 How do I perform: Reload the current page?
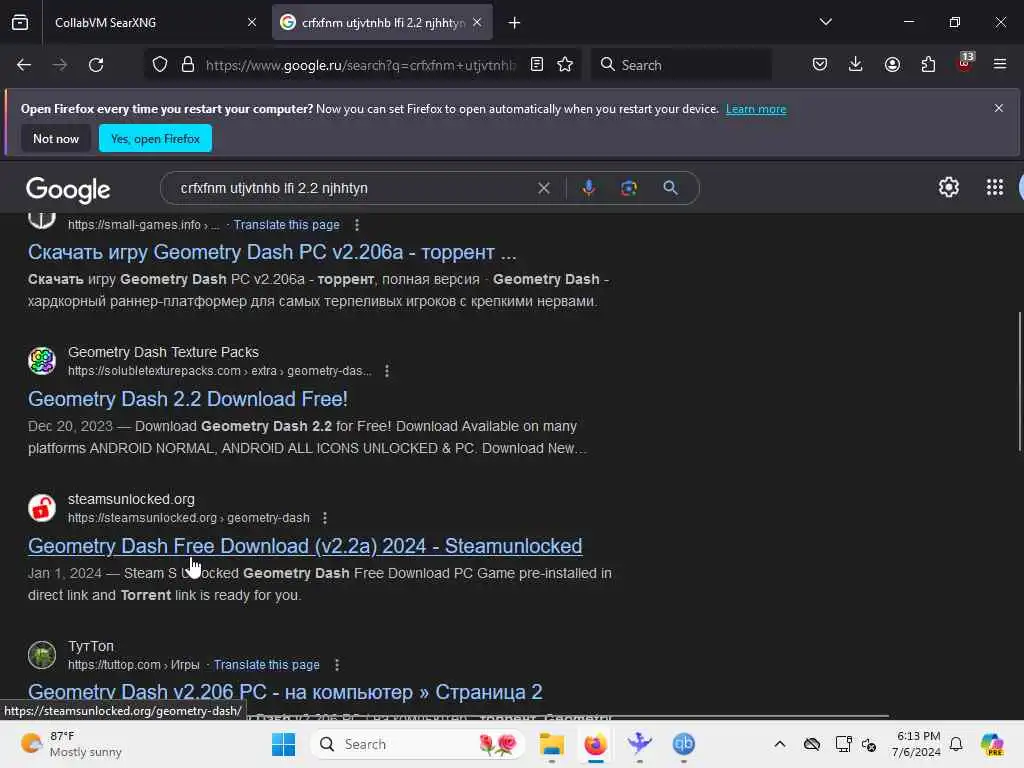click(x=96, y=65)
